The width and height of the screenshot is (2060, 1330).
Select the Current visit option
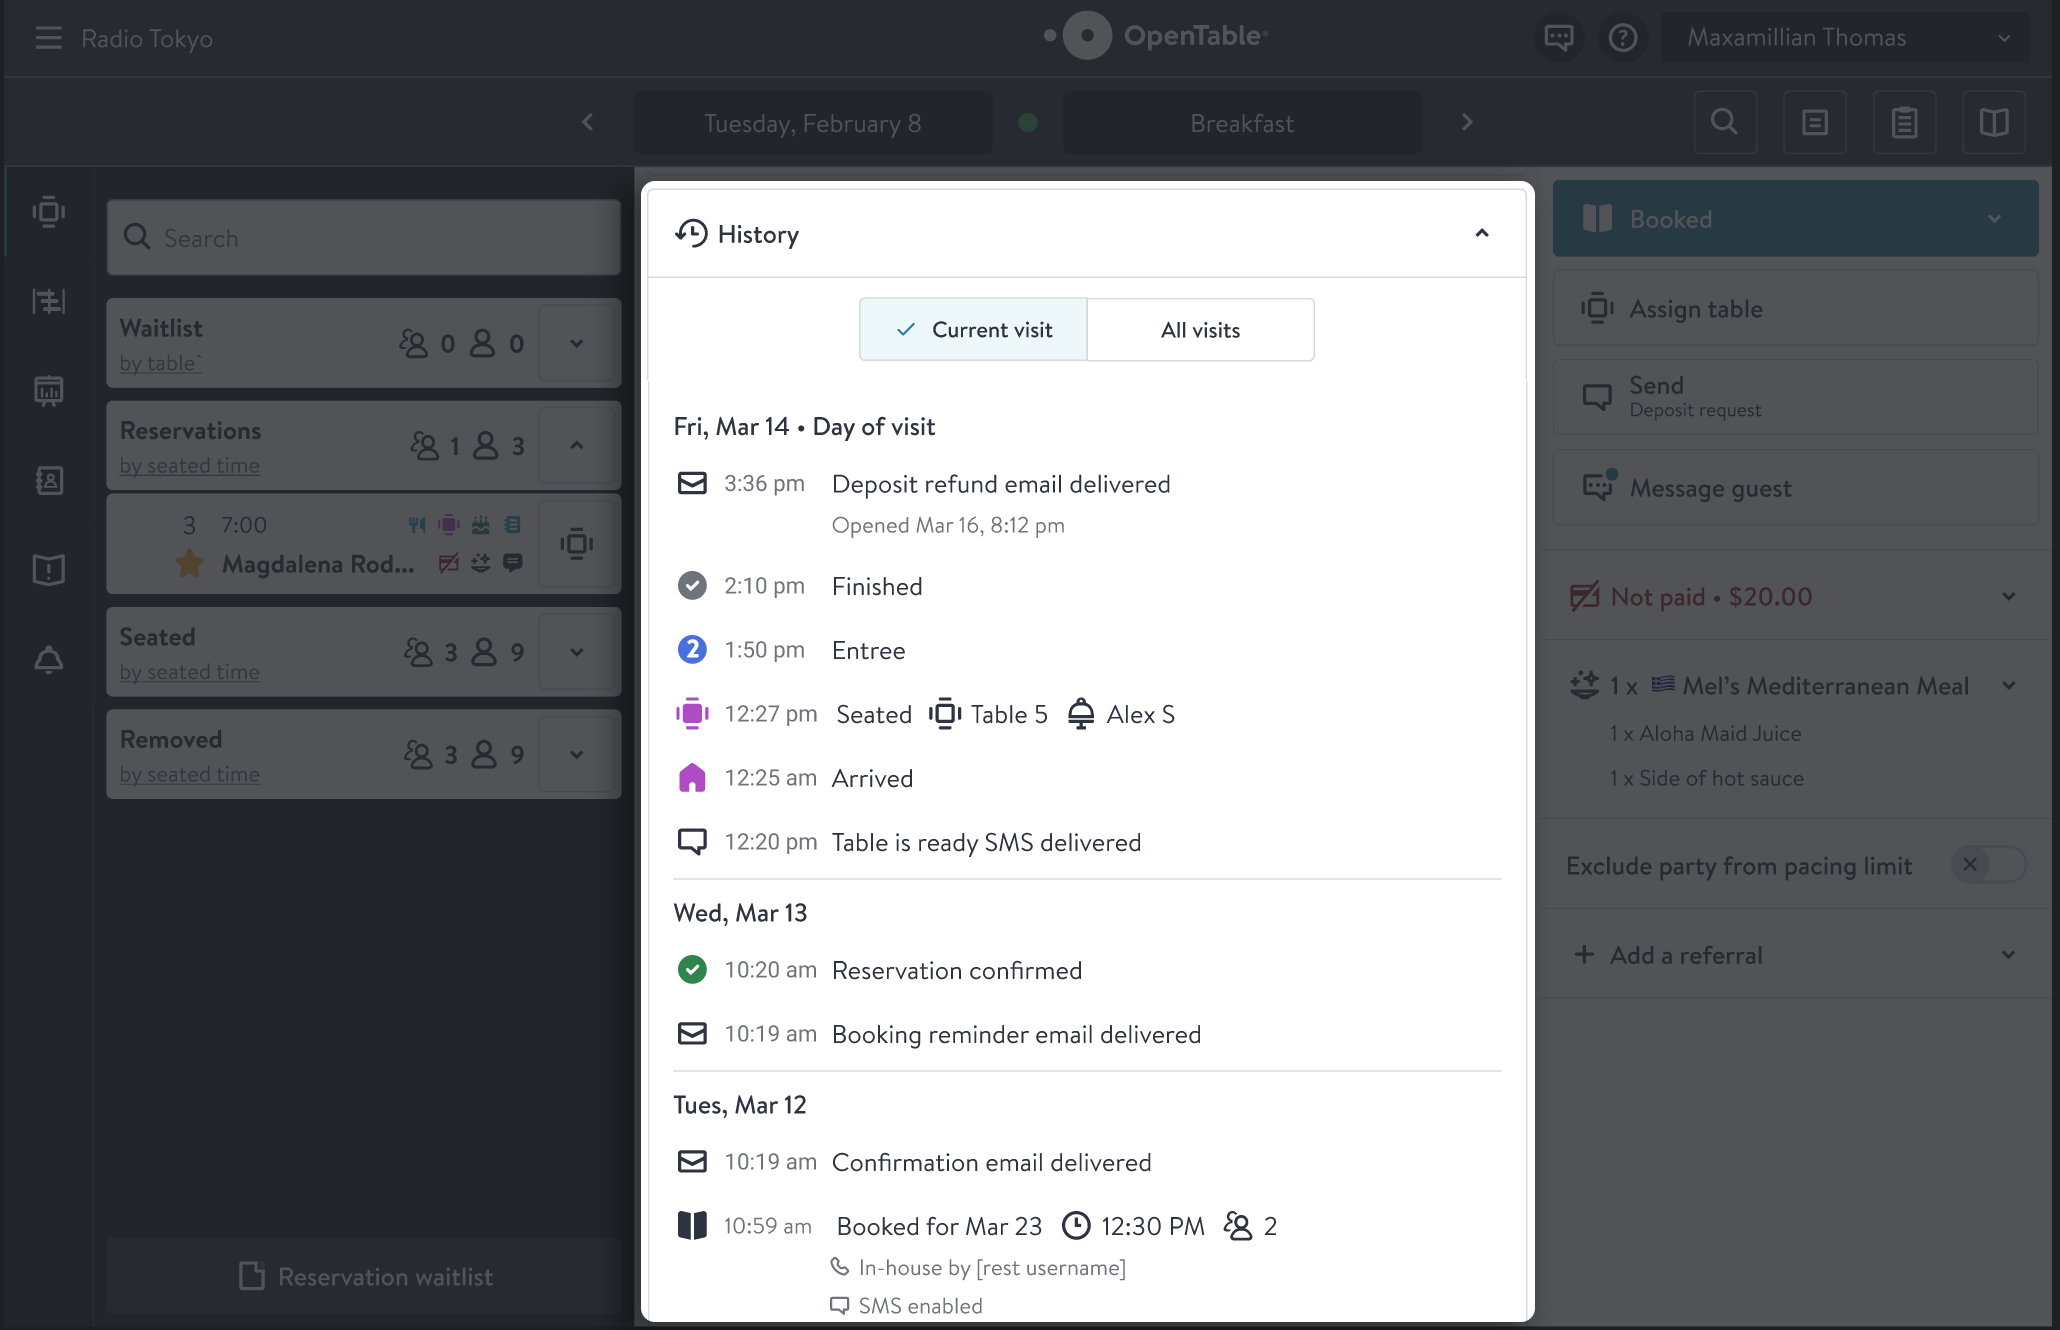coord(973,330)
